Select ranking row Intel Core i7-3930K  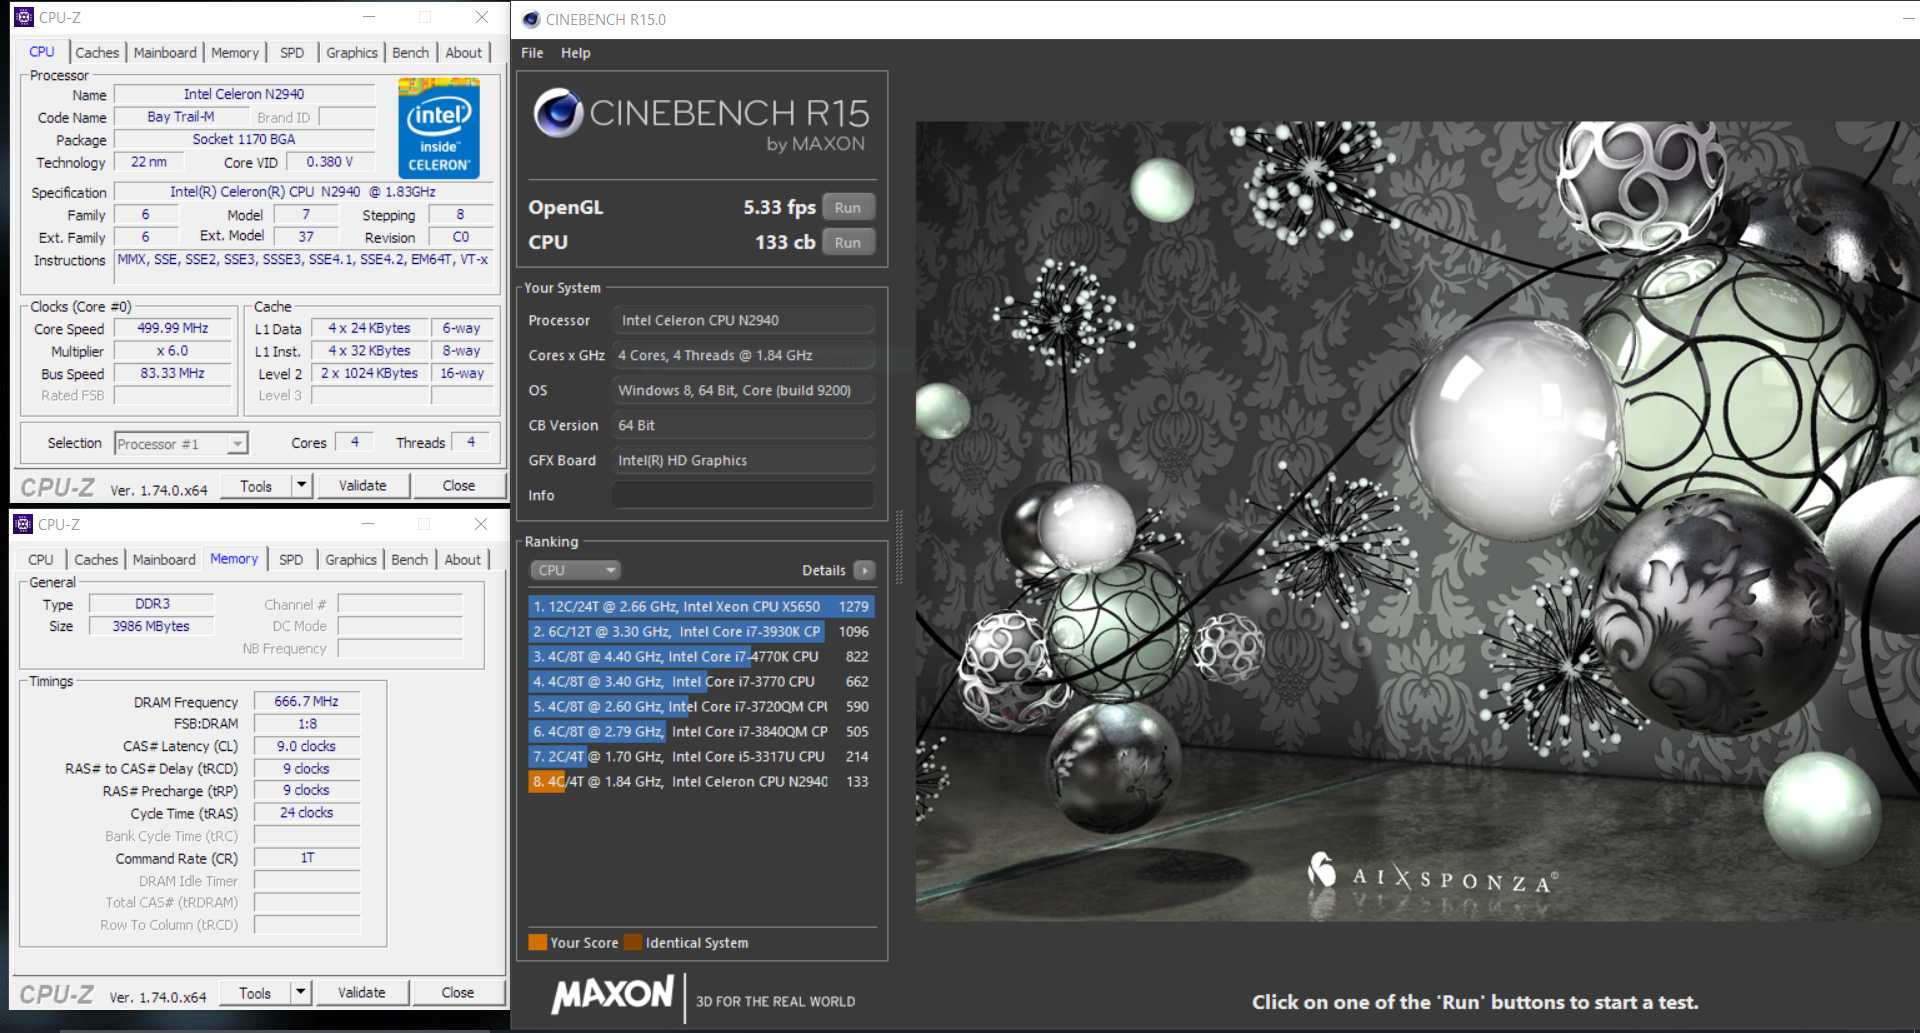coord(701,631)
